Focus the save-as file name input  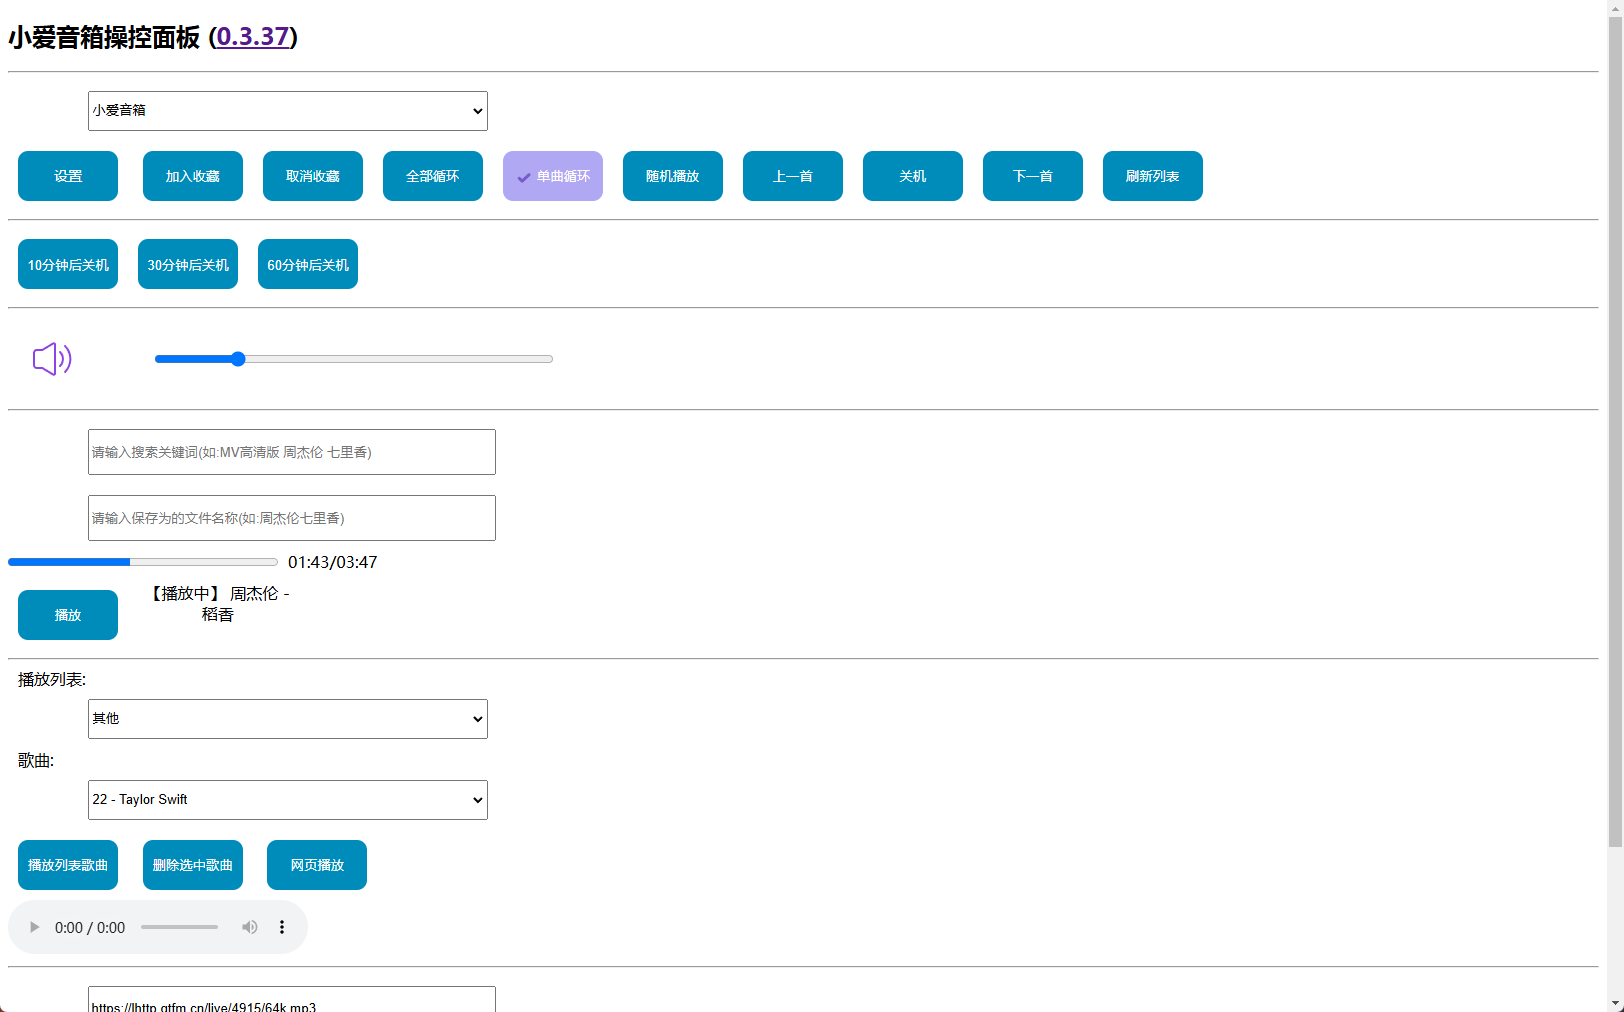coord(292,518)
